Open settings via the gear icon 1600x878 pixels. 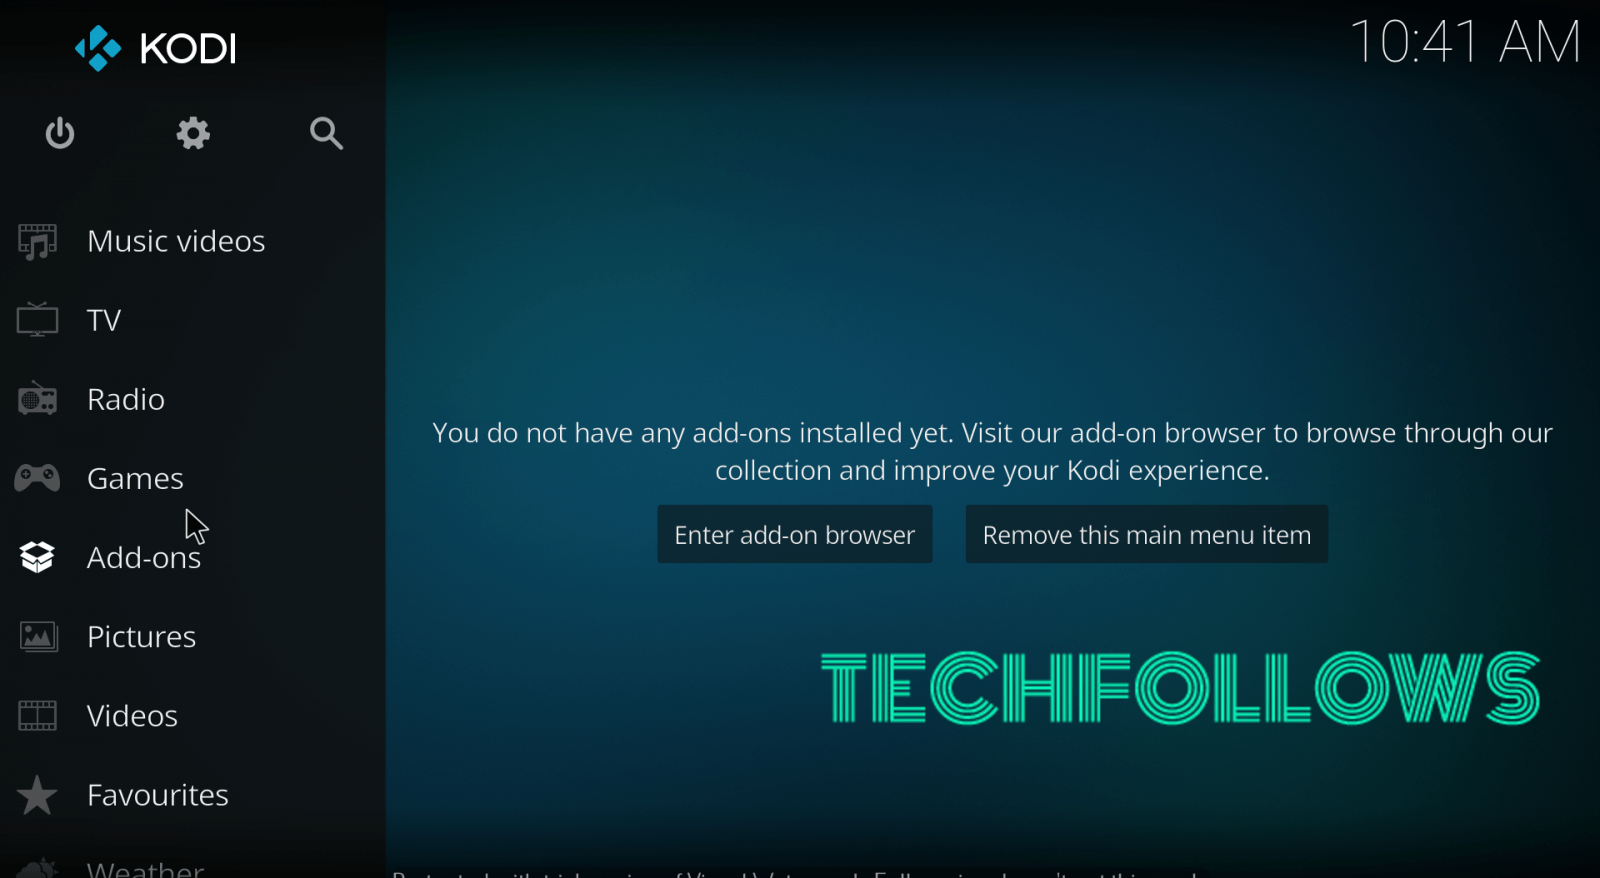(193, 133)
